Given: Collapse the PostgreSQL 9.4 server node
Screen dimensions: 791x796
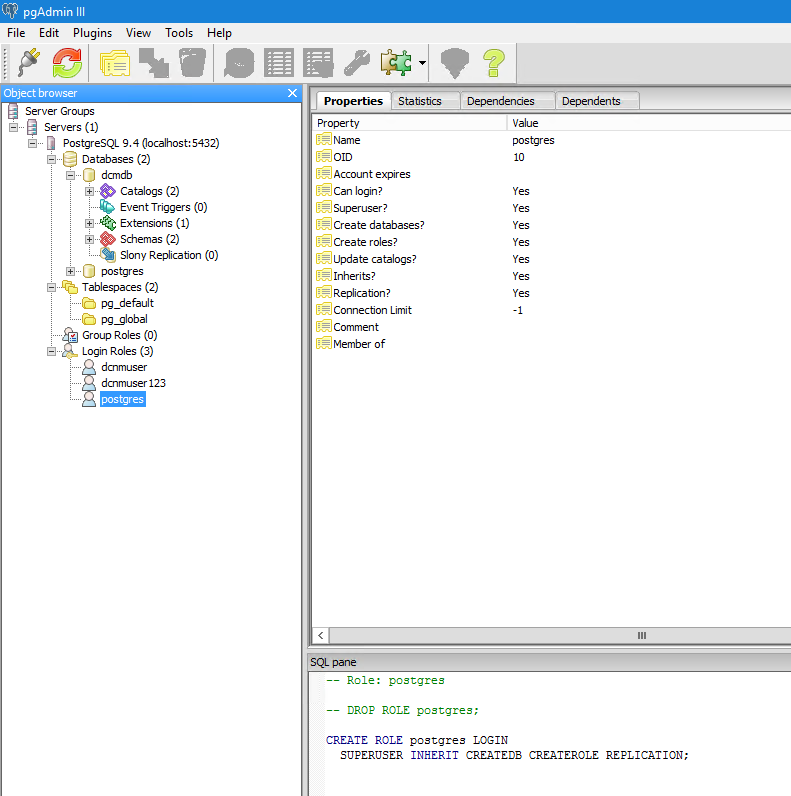Looking at the screenshot, I should point(32,143).
